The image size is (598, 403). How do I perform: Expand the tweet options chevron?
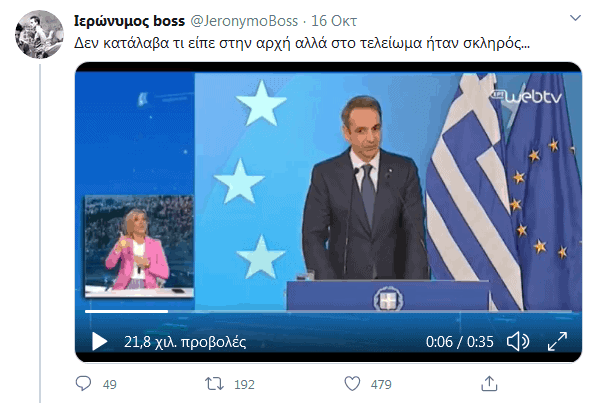point(575,18)
